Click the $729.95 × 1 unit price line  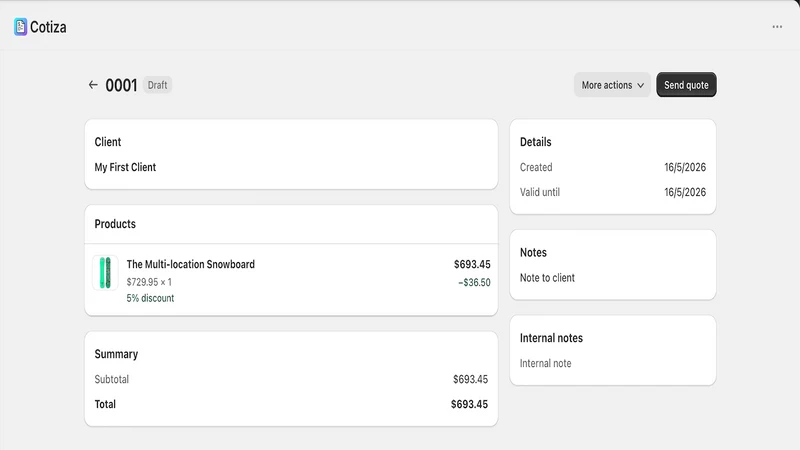(149, 282)
